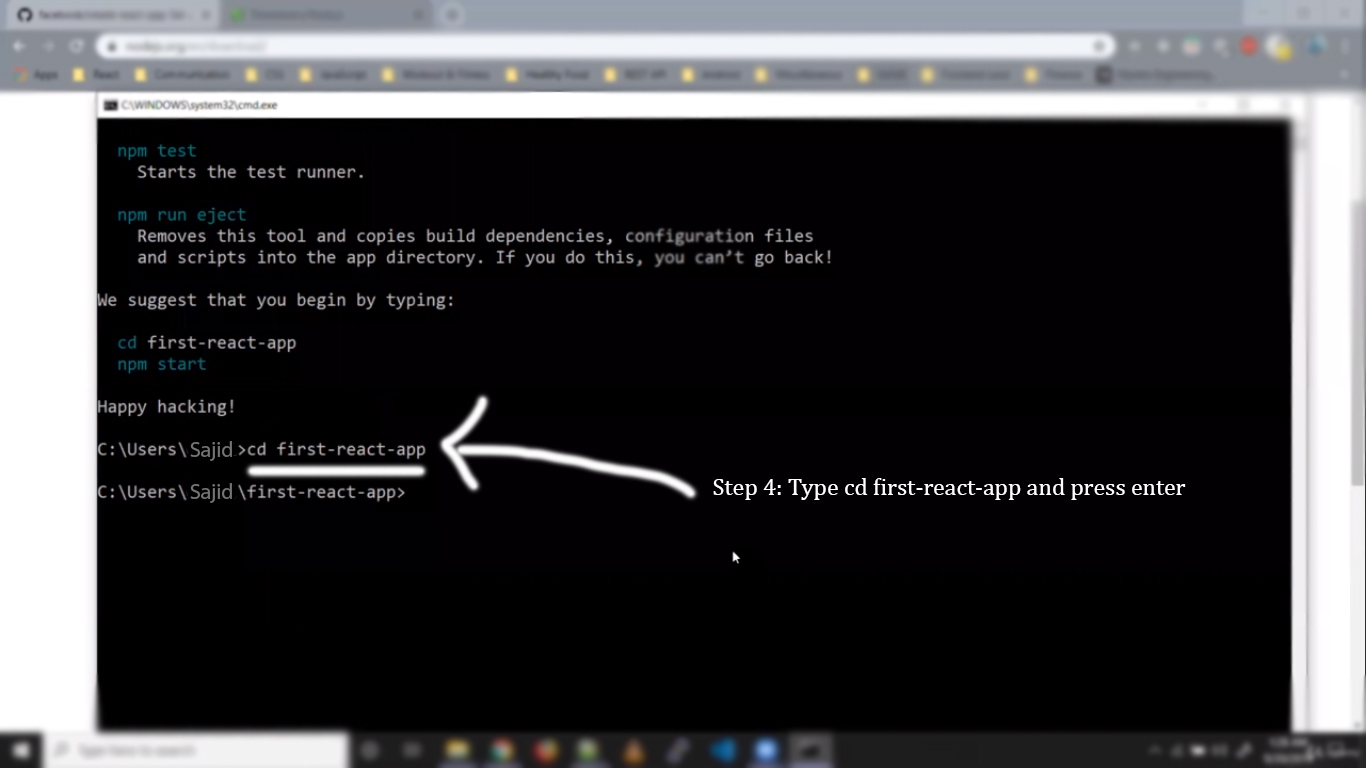Viewport: 1366px width, 768px height.
Task: Open Cortana from the taskbar
Action: pyautogui.click(x=369, y=750)
